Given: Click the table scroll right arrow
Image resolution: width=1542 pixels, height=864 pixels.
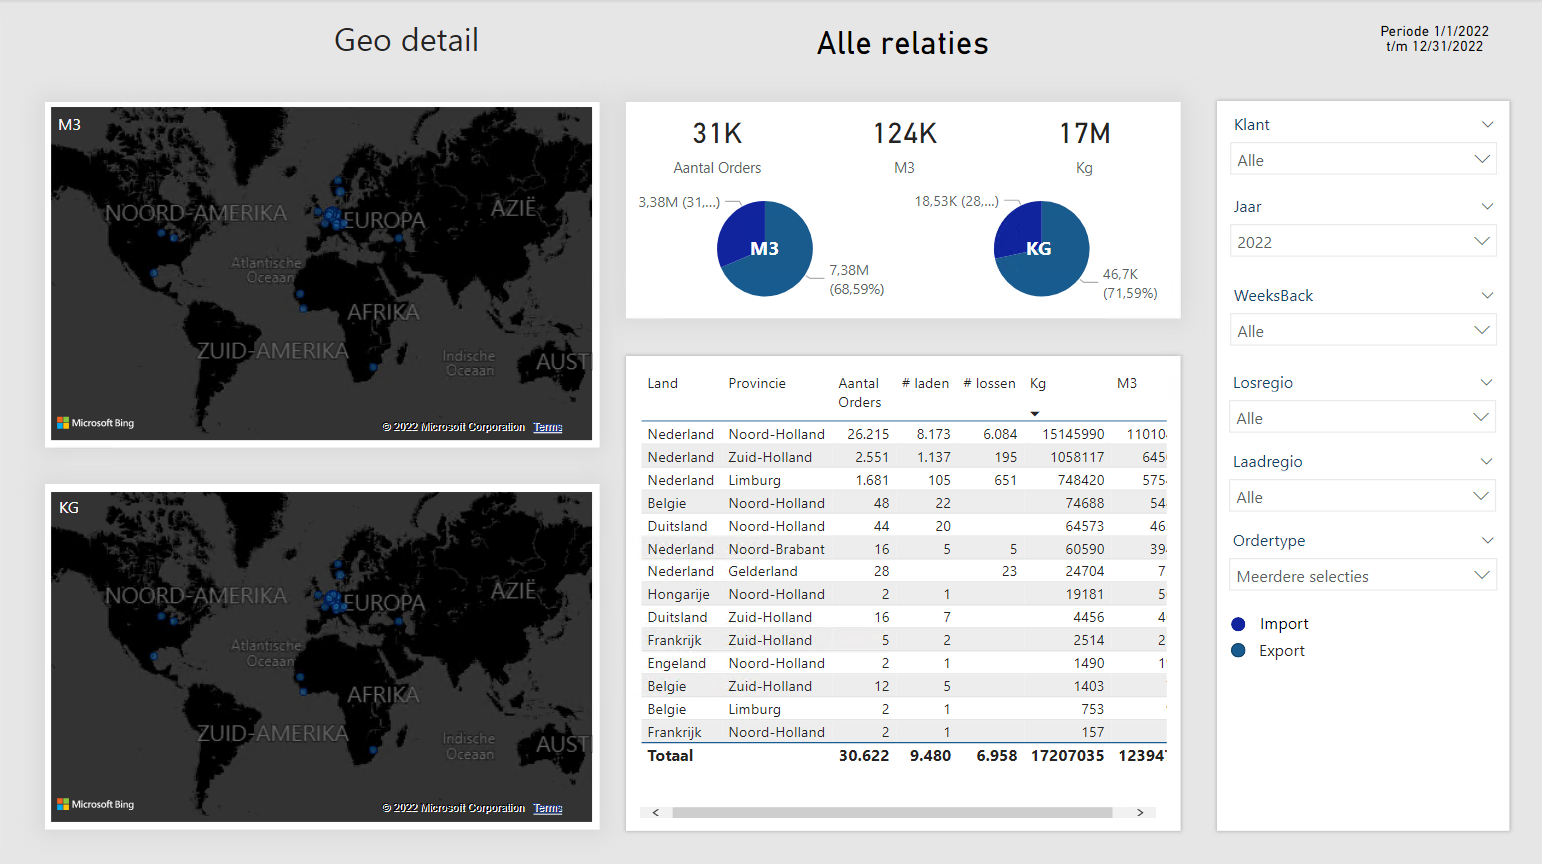Looking at the screenshot, I should click(x=1140, y=813).
